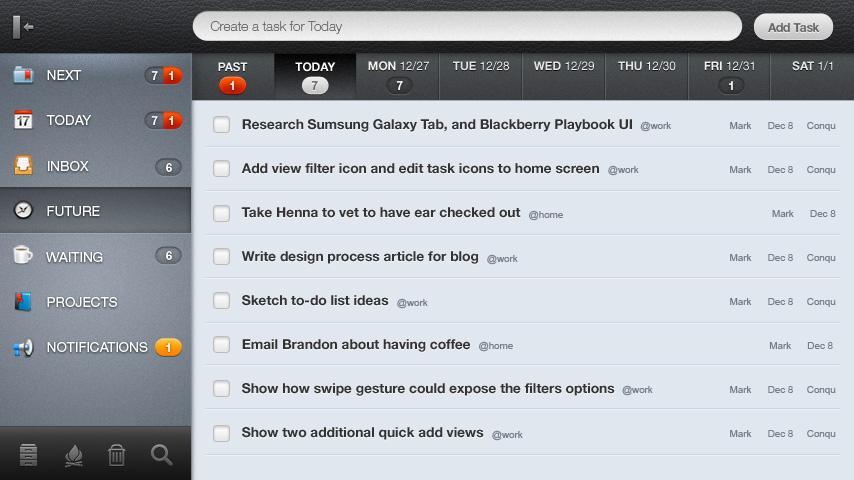Image resolution: width=854 pixels, height=480 pixels.
Task: Switch to the PAST day tab
Action: (x=232, y=75)
